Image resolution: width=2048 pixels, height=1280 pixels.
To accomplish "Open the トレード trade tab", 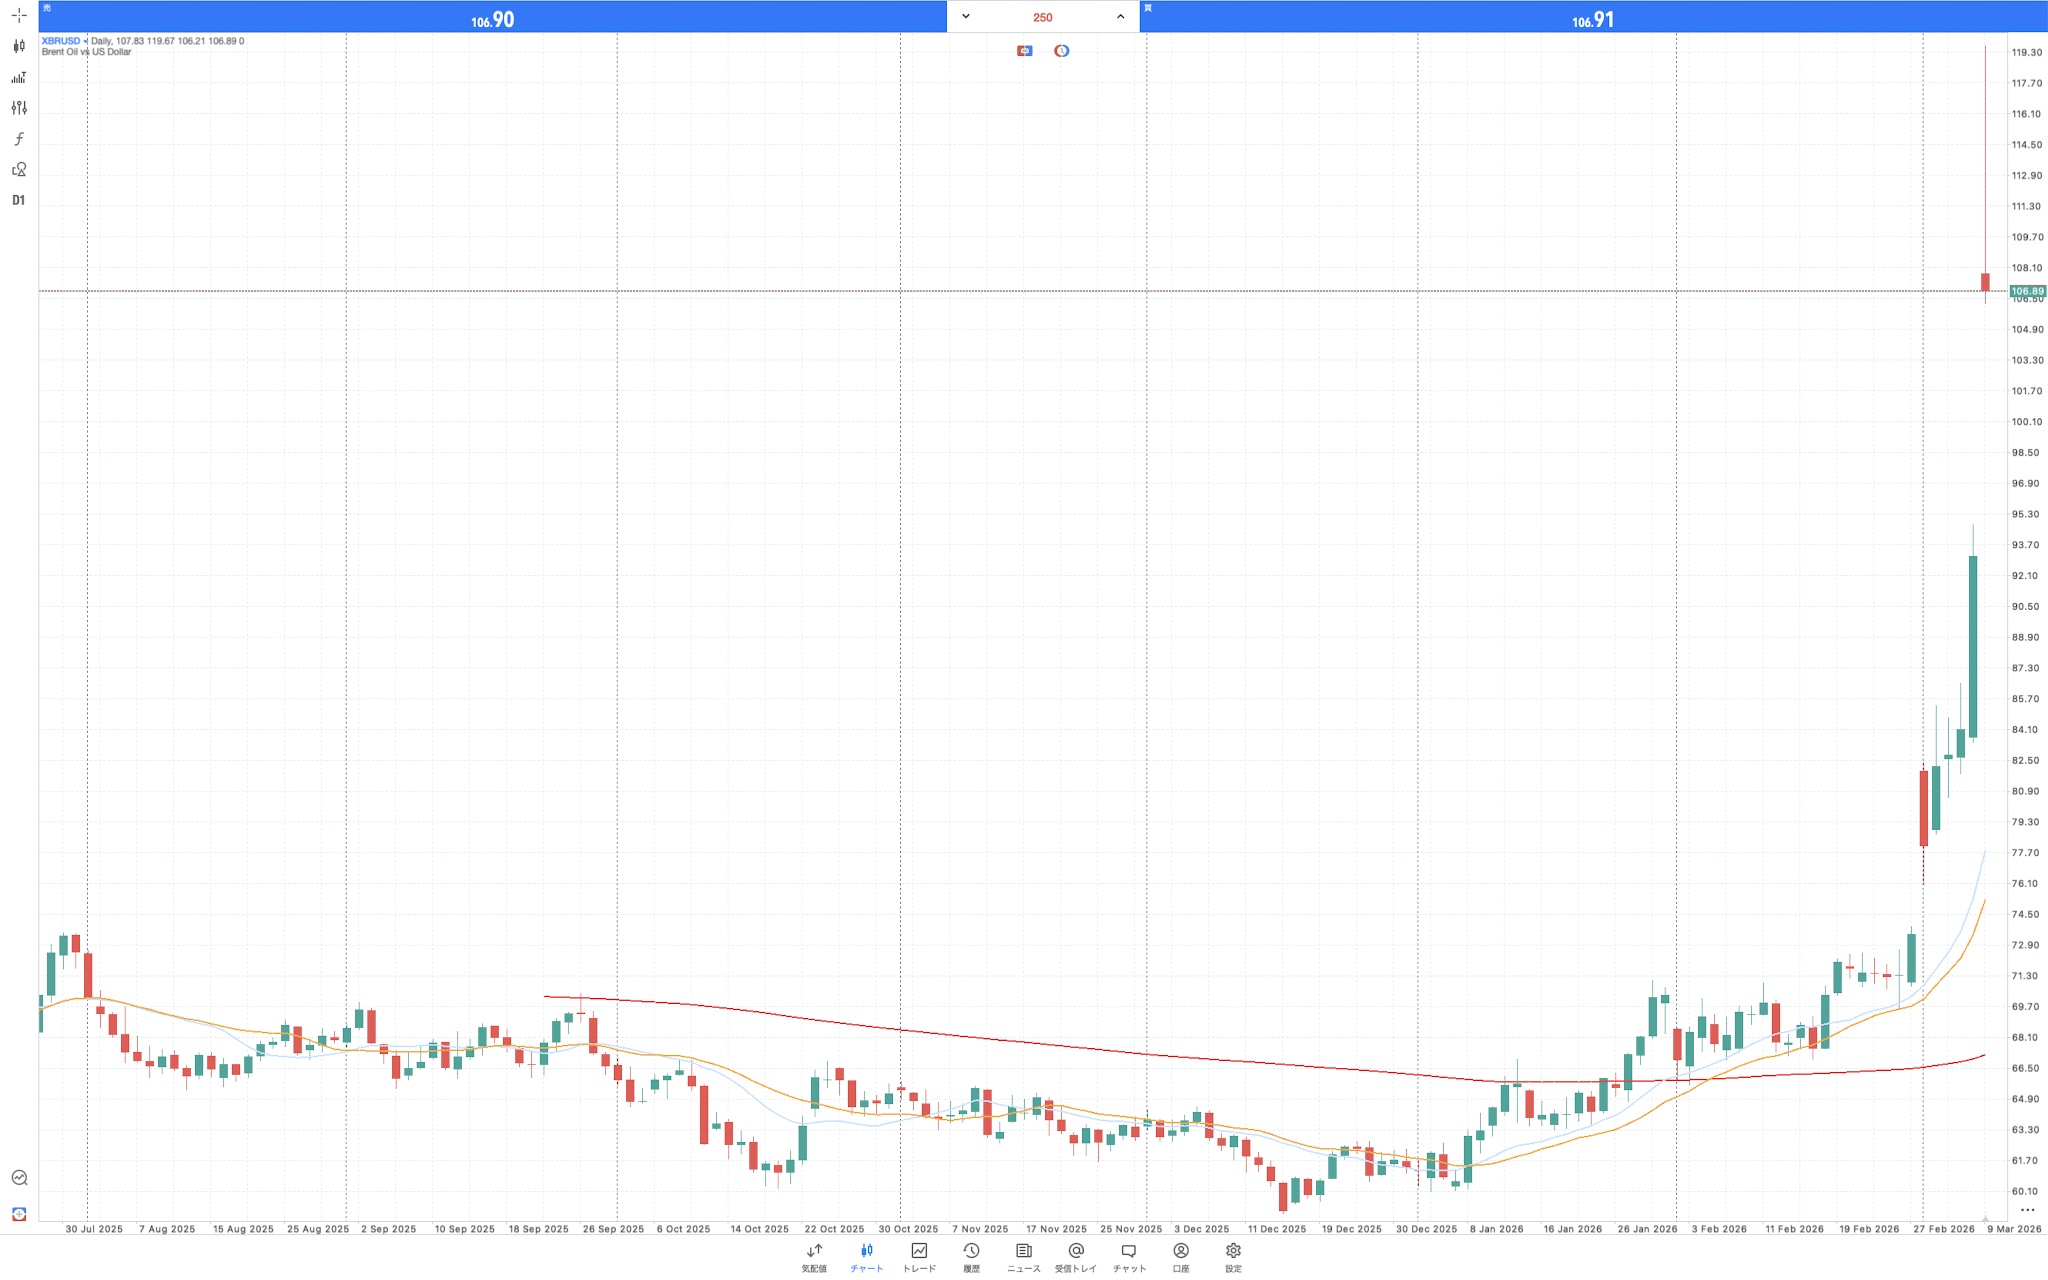I will click(x=919, y=1257).
